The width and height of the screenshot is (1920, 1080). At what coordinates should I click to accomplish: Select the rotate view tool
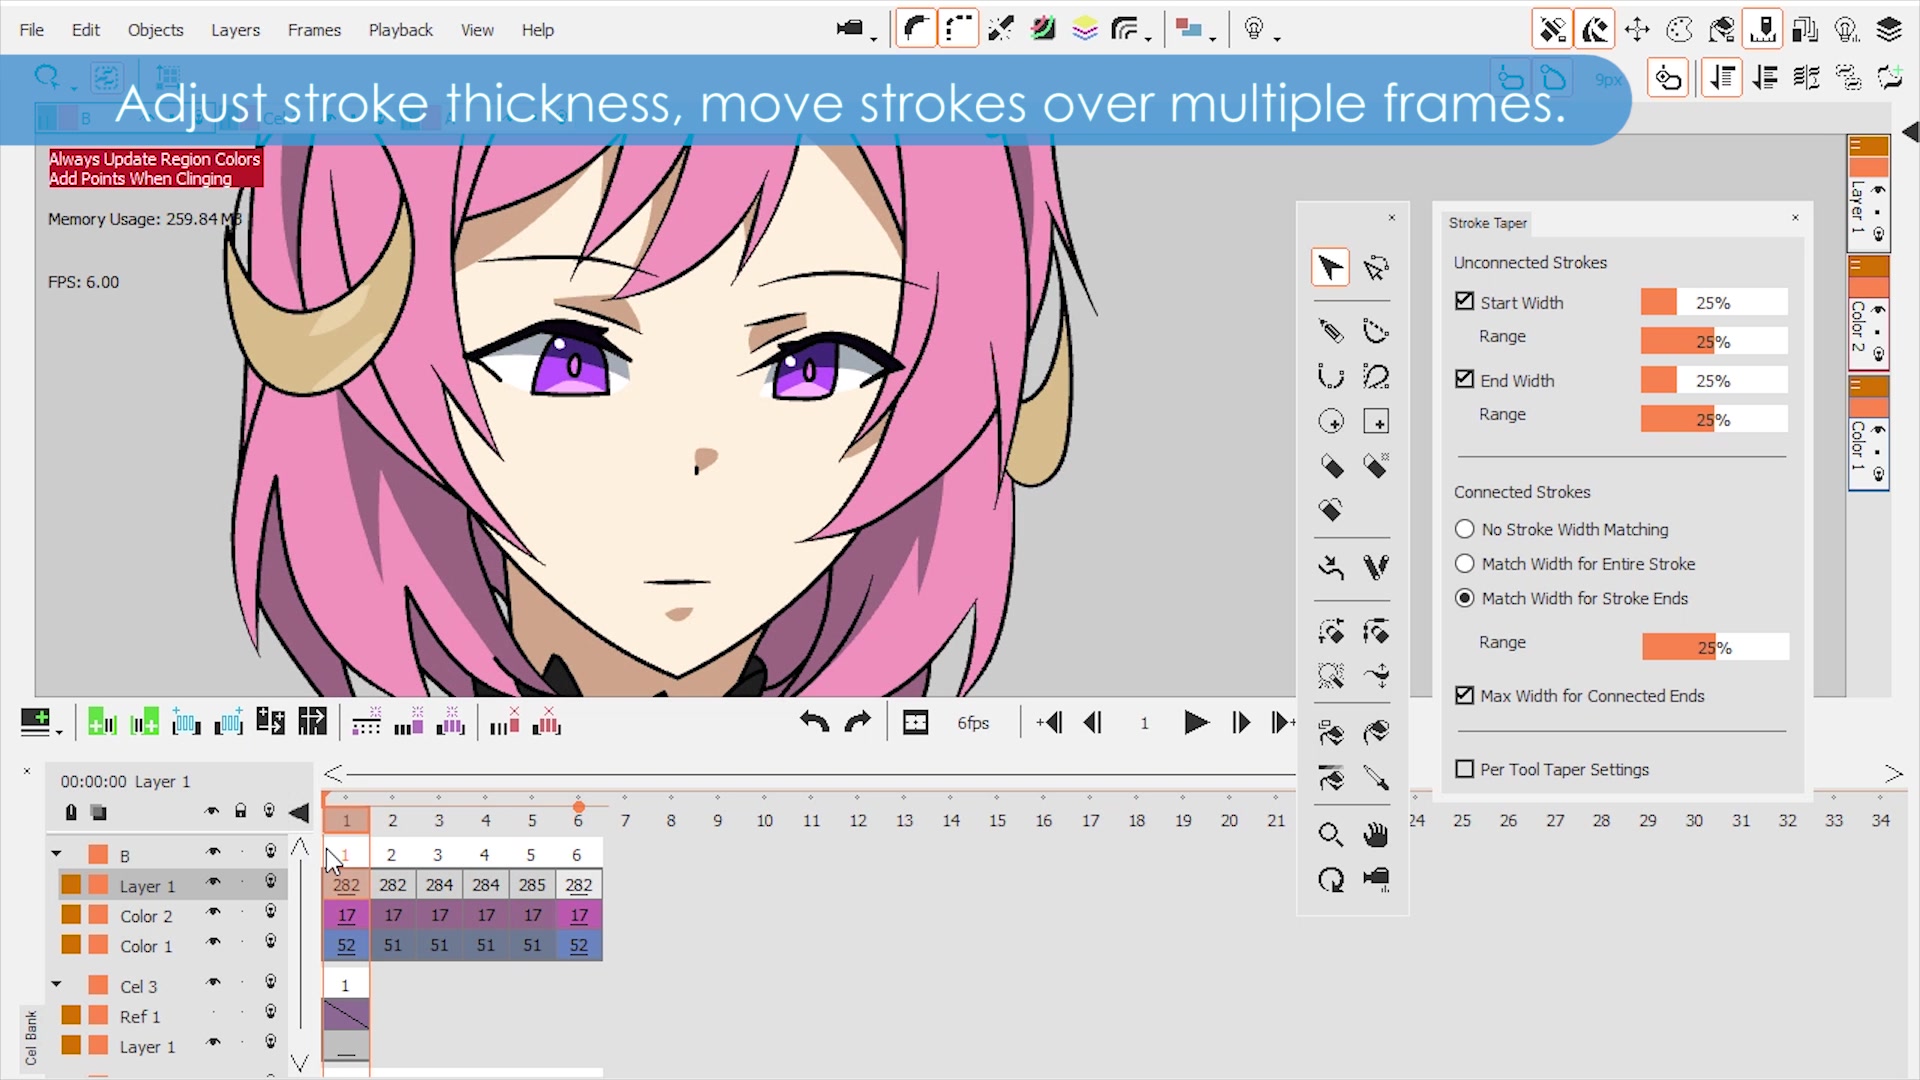[1330, 880]
